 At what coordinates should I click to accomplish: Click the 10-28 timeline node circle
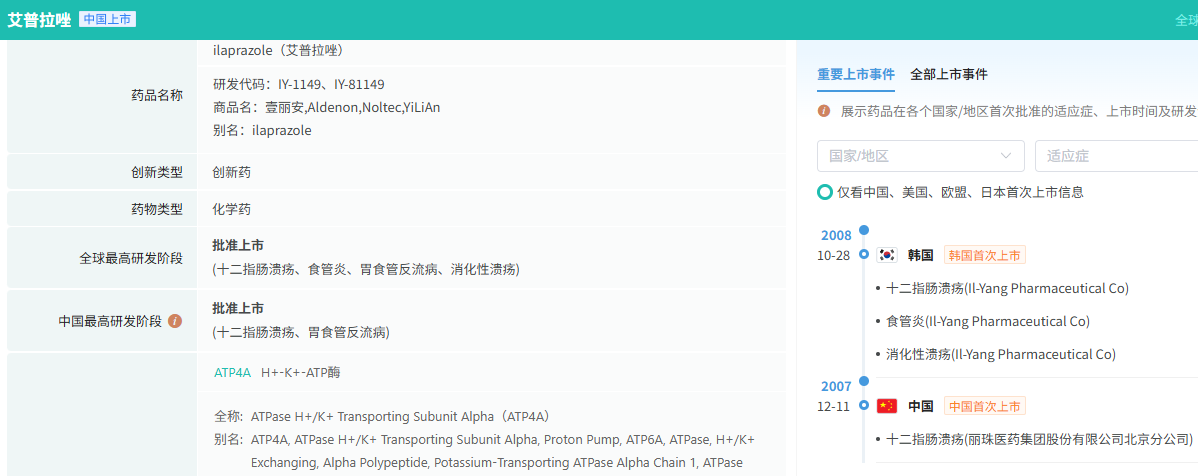[x=864, y=255]
